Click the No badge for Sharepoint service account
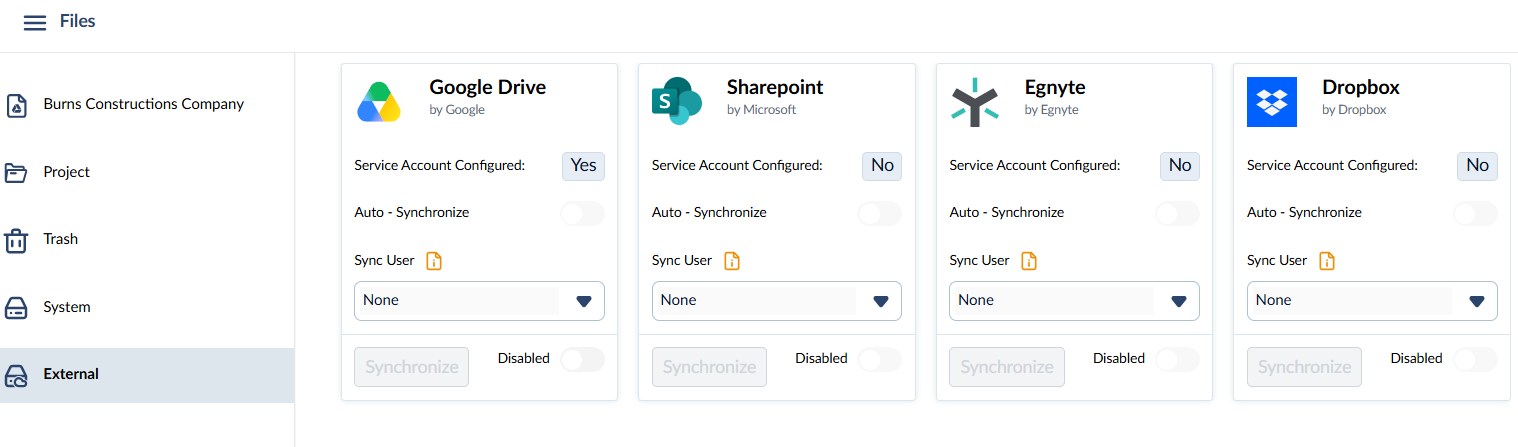Image resolution: width=1518 pixels, height=447 pixels. coord(882,166)
